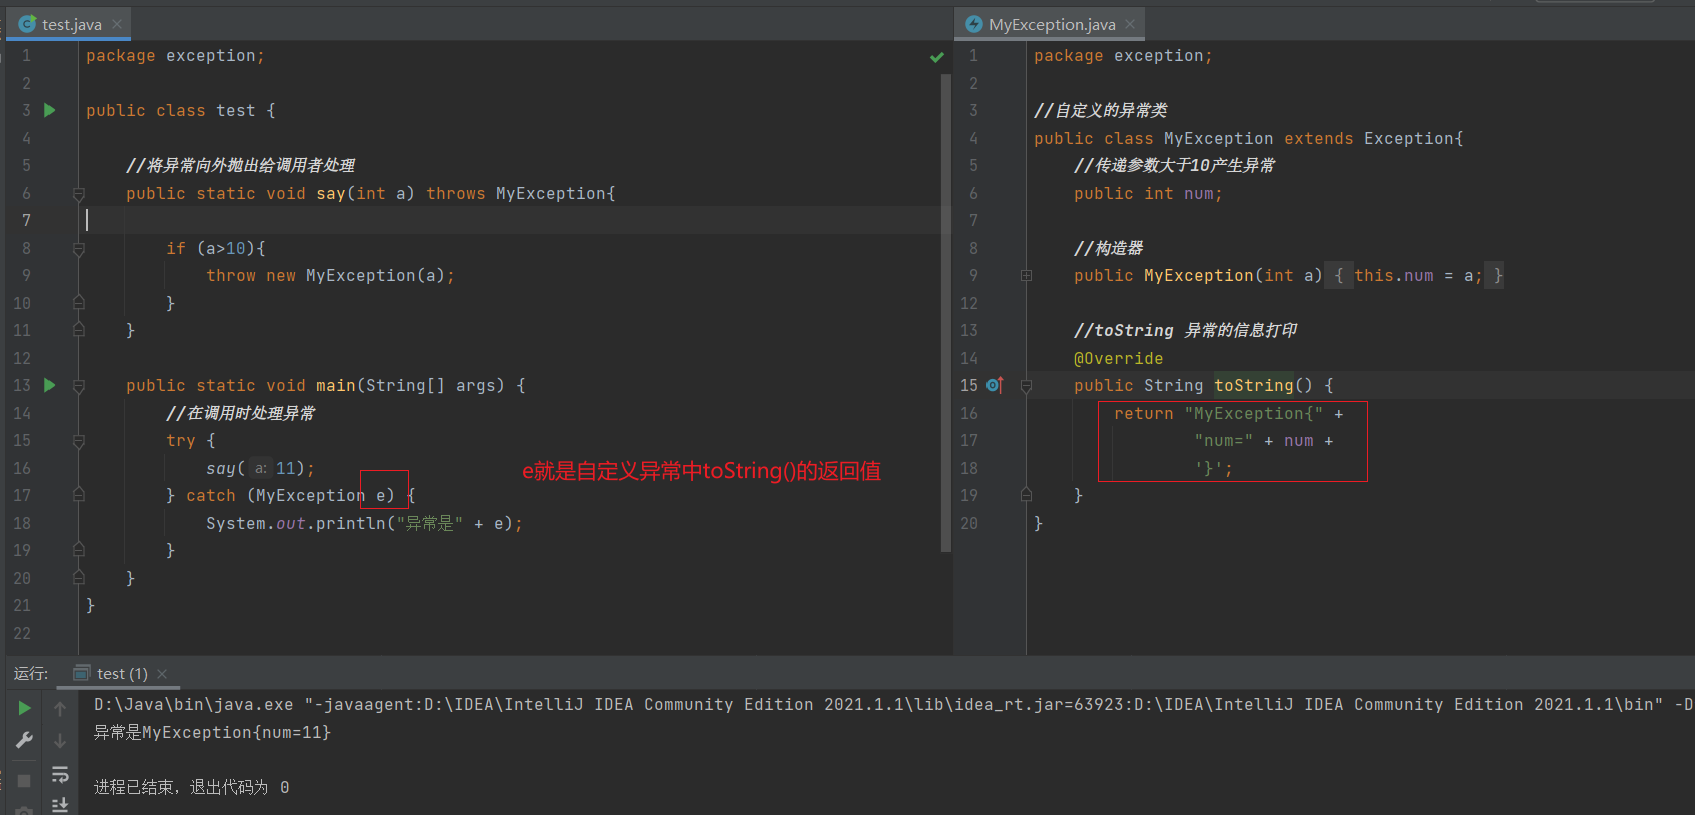1695x815 pixels.
Task: Run main method from line 13 gutter arrow
Action: [x=50, y=385]
